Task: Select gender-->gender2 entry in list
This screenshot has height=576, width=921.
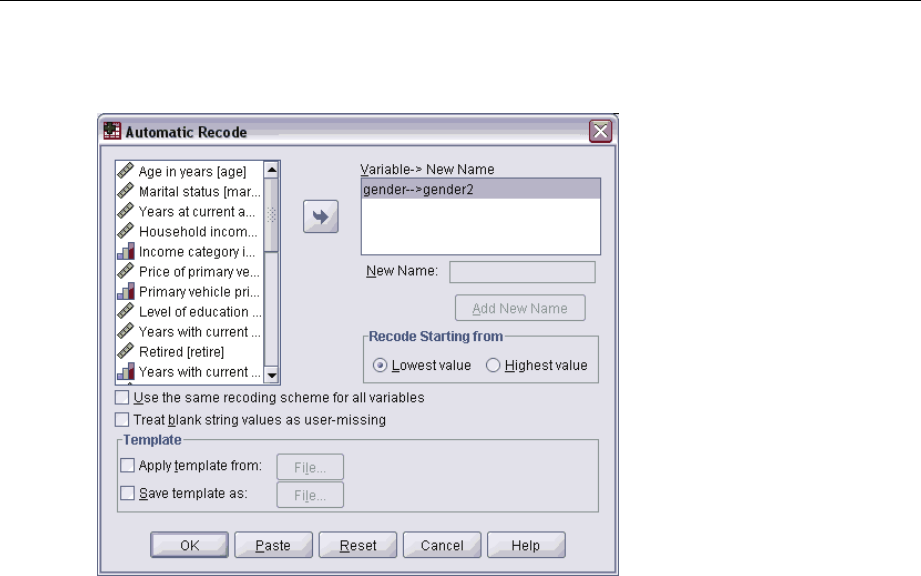Action: pos(480,189)
